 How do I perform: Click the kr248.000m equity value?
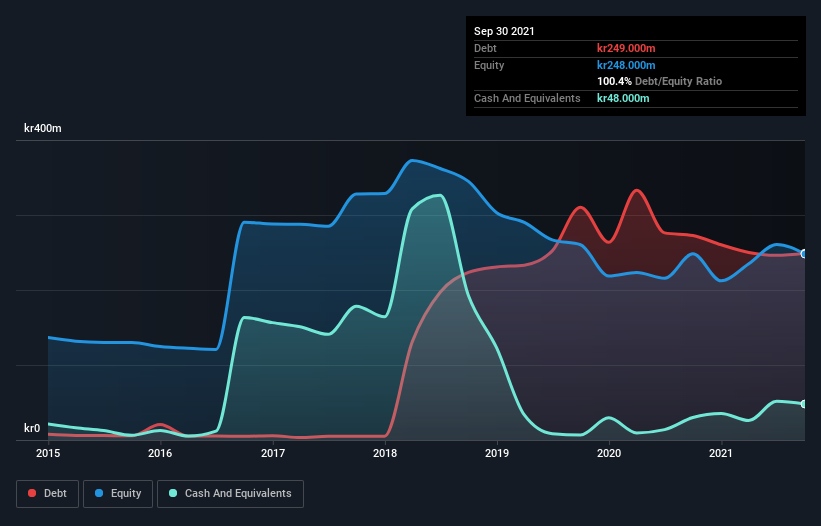tap(626, 65)
